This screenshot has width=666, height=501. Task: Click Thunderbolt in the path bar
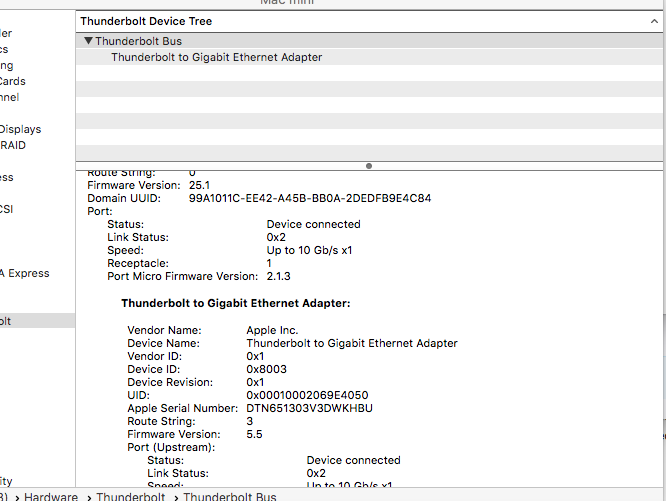(130, 496)
